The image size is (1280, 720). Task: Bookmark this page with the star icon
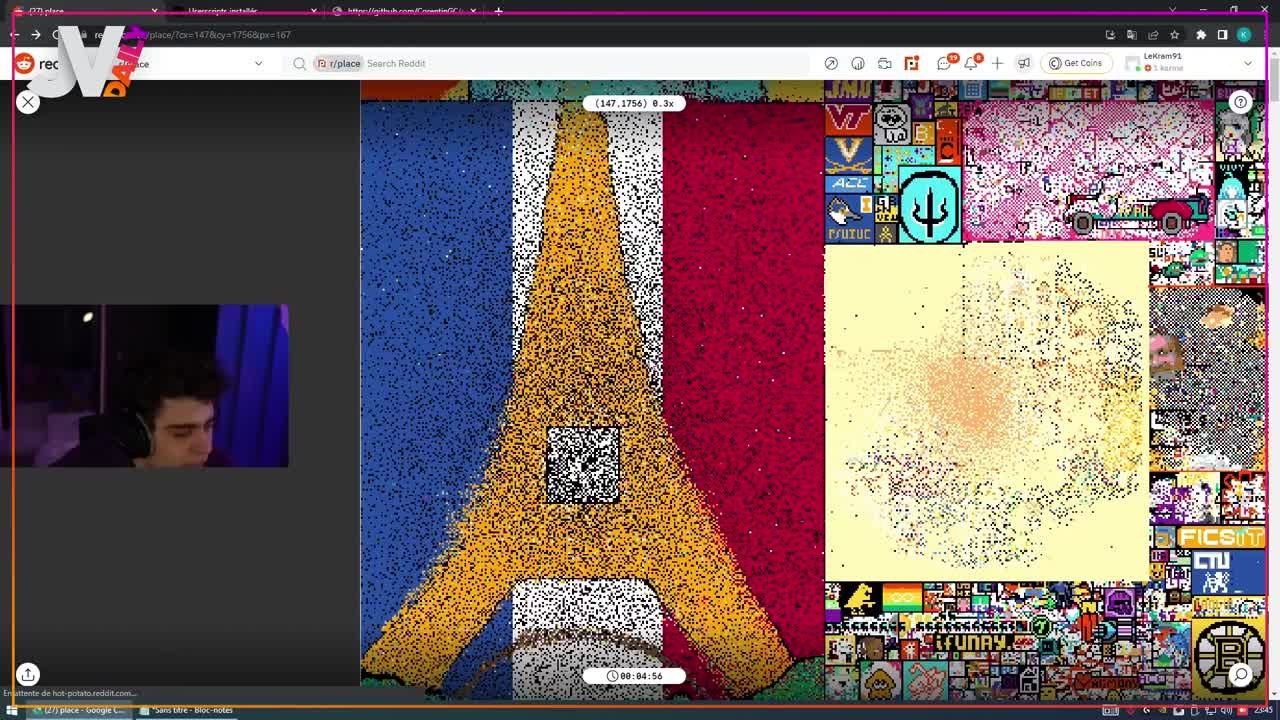pos(1174,35)
